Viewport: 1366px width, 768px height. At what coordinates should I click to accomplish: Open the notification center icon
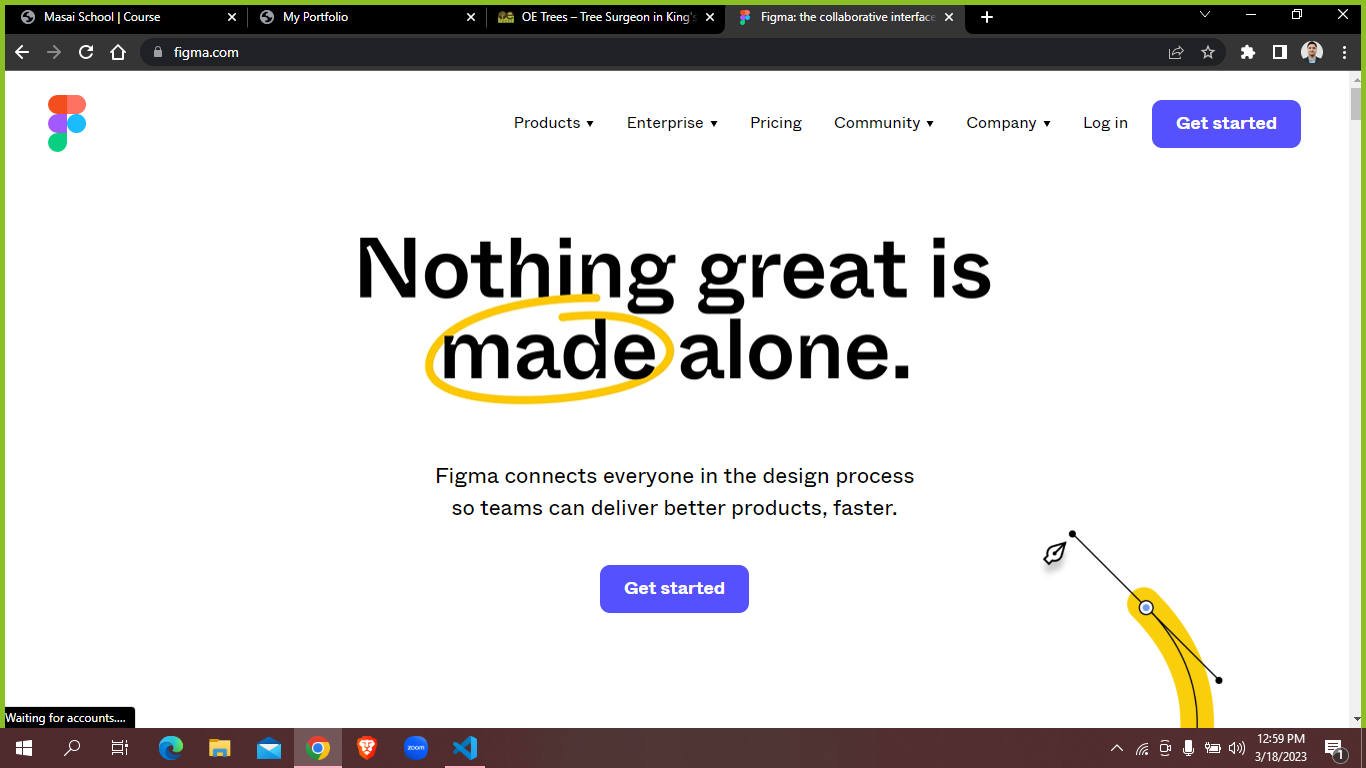[1334, 749]
